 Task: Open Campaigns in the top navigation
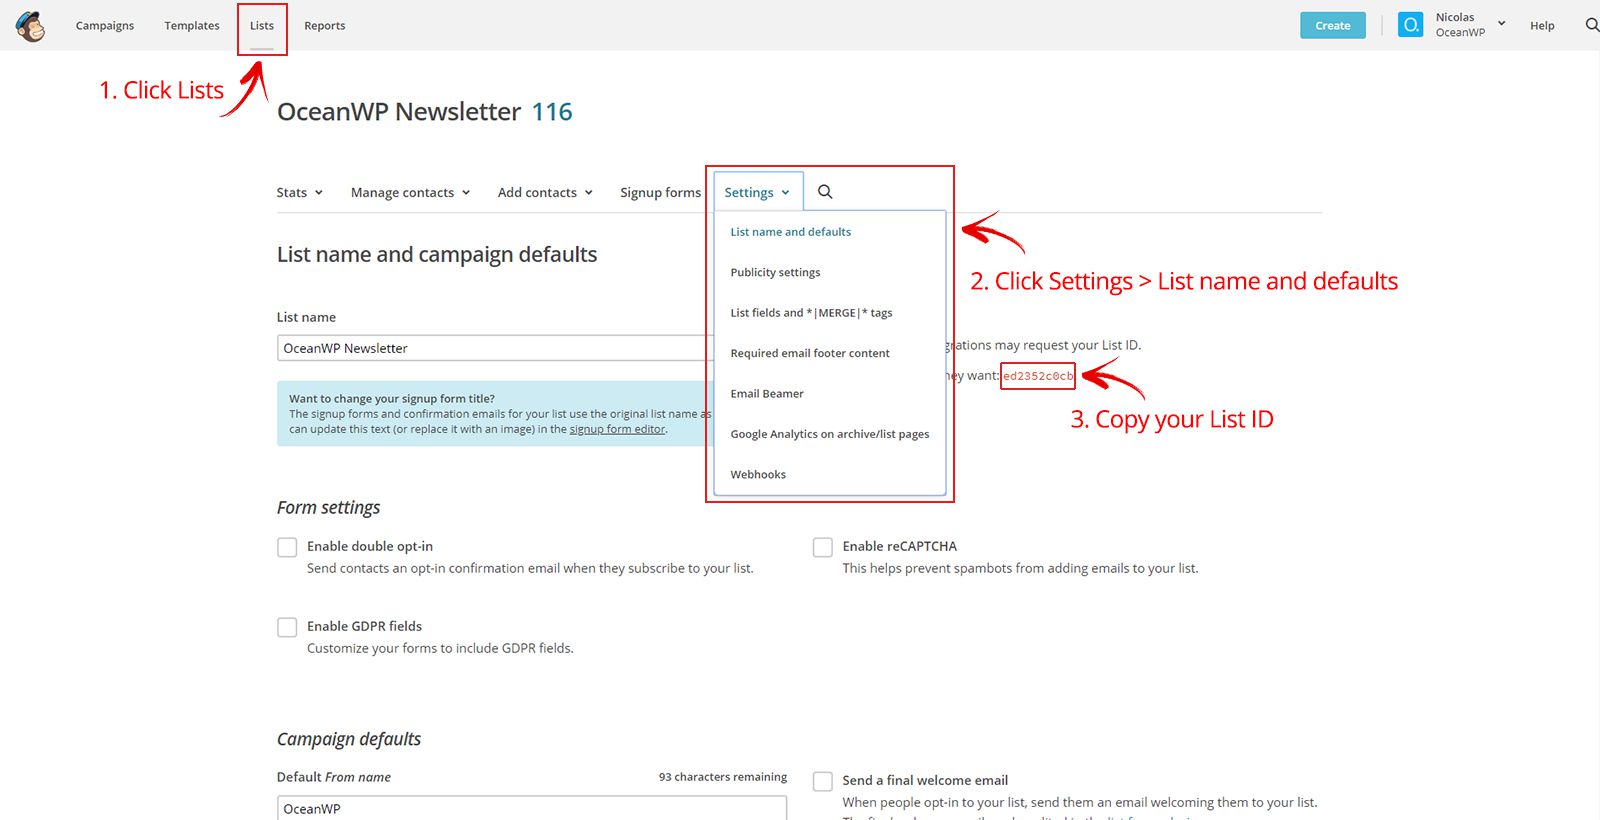(105, 26)
